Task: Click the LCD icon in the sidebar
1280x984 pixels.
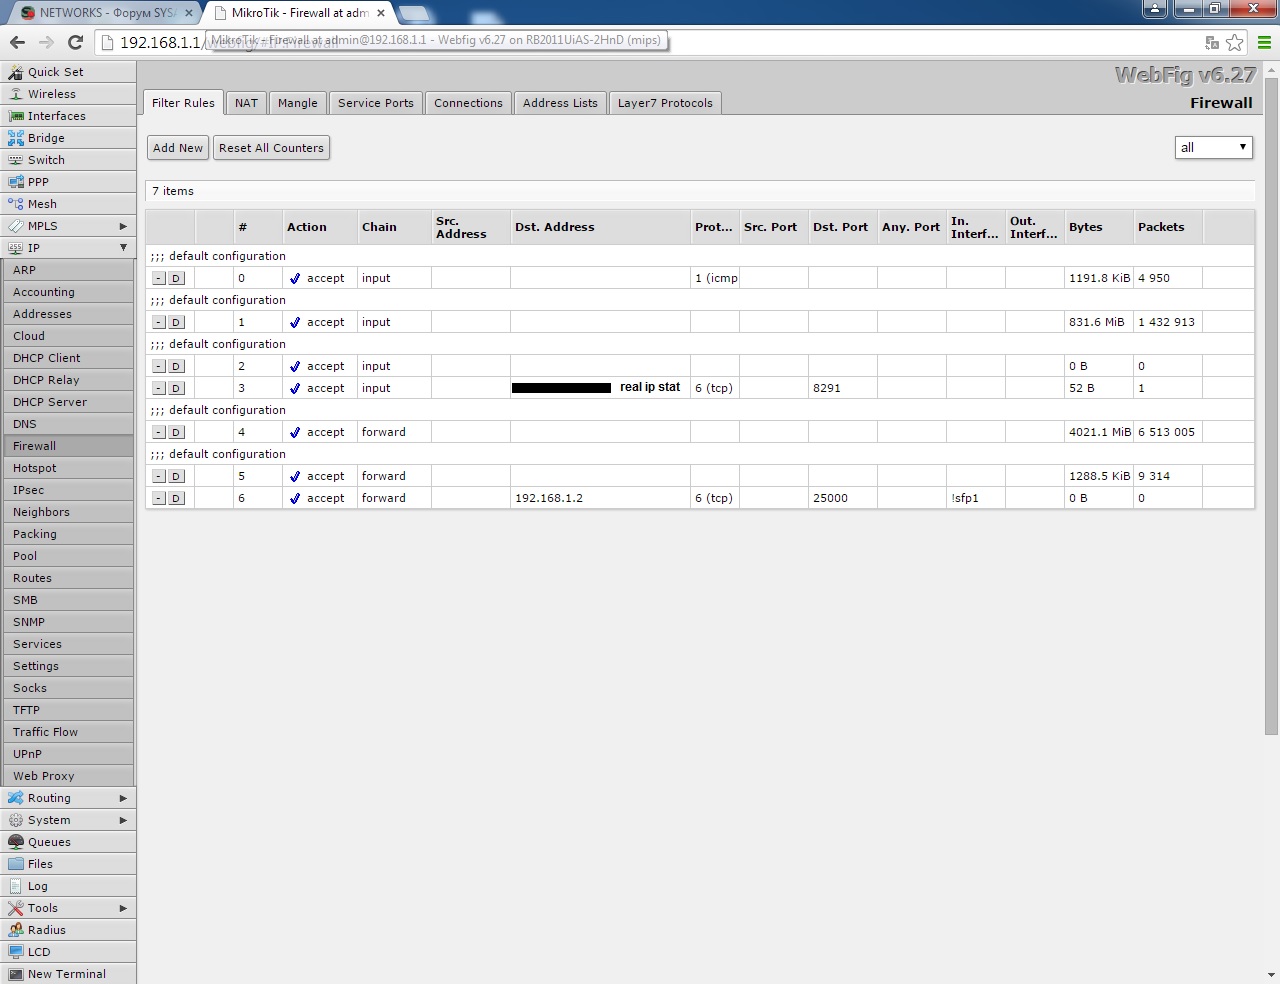Action: click(x=16, y=952)
